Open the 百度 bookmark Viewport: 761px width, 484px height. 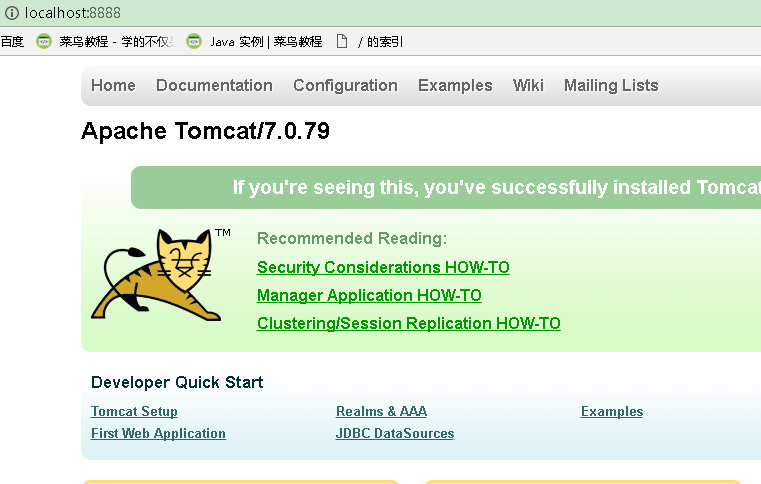coord(12,42)
